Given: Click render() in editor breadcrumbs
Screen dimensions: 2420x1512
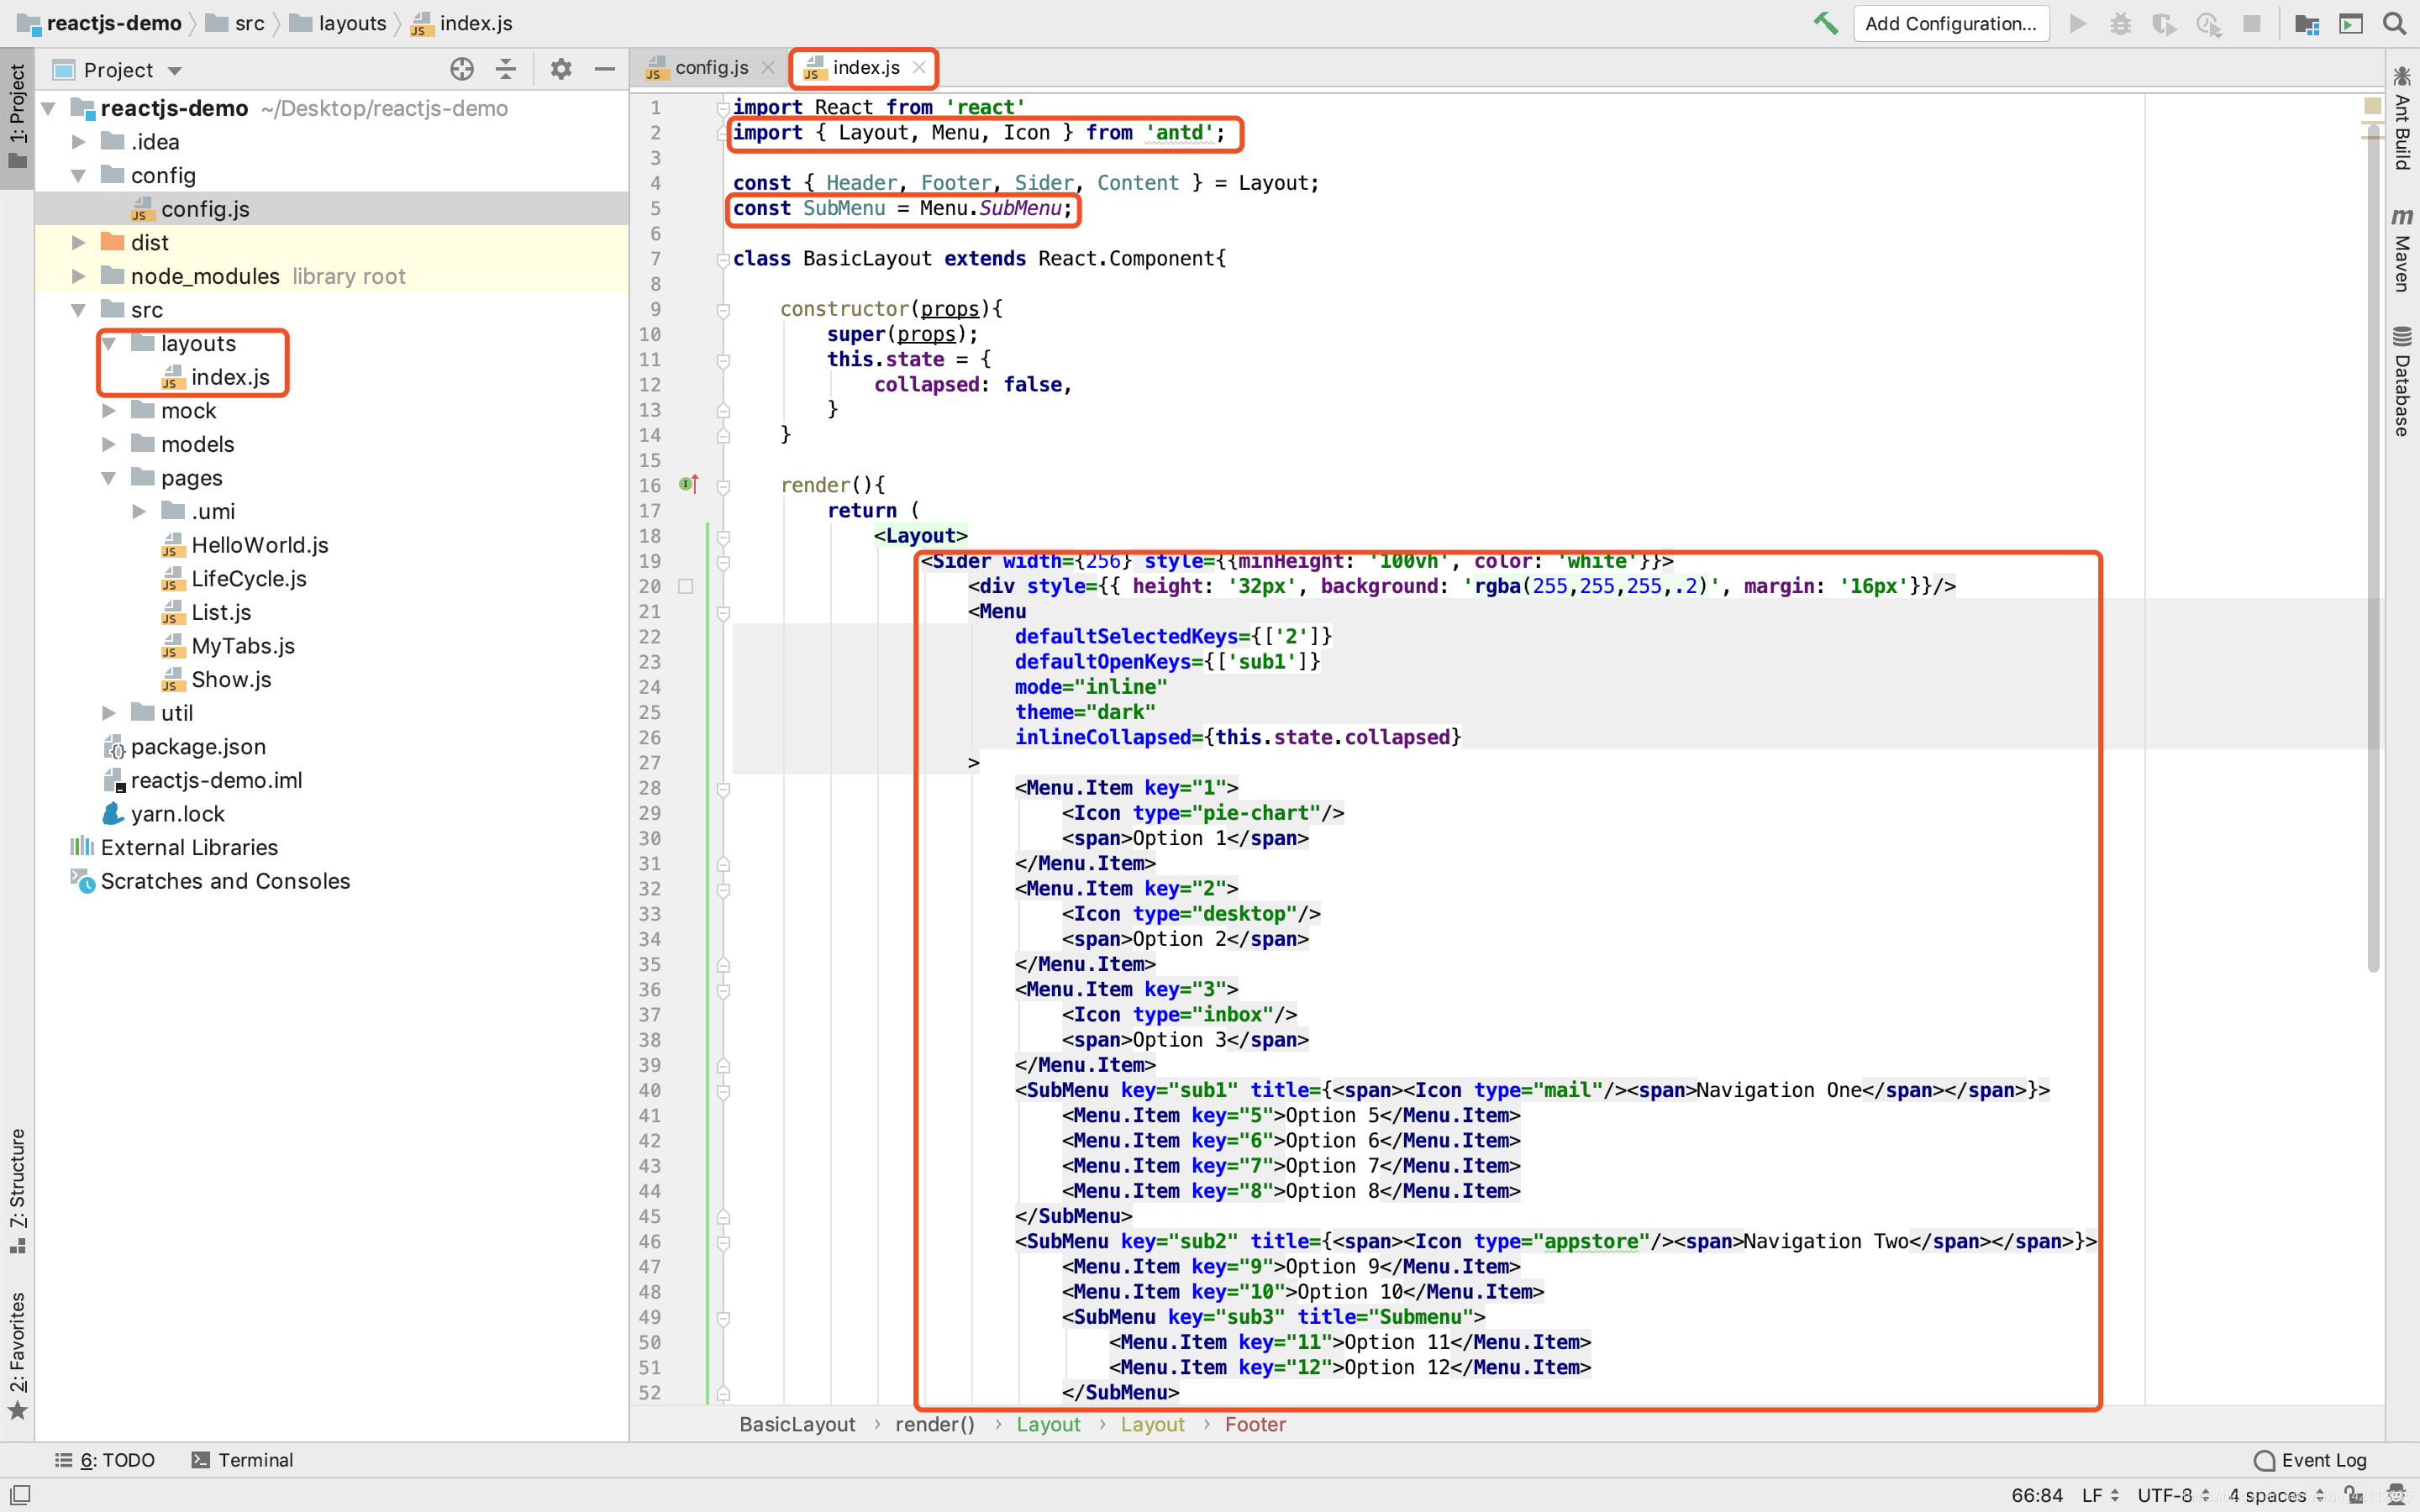Looking at the screenshot, I should point(934,1424).
